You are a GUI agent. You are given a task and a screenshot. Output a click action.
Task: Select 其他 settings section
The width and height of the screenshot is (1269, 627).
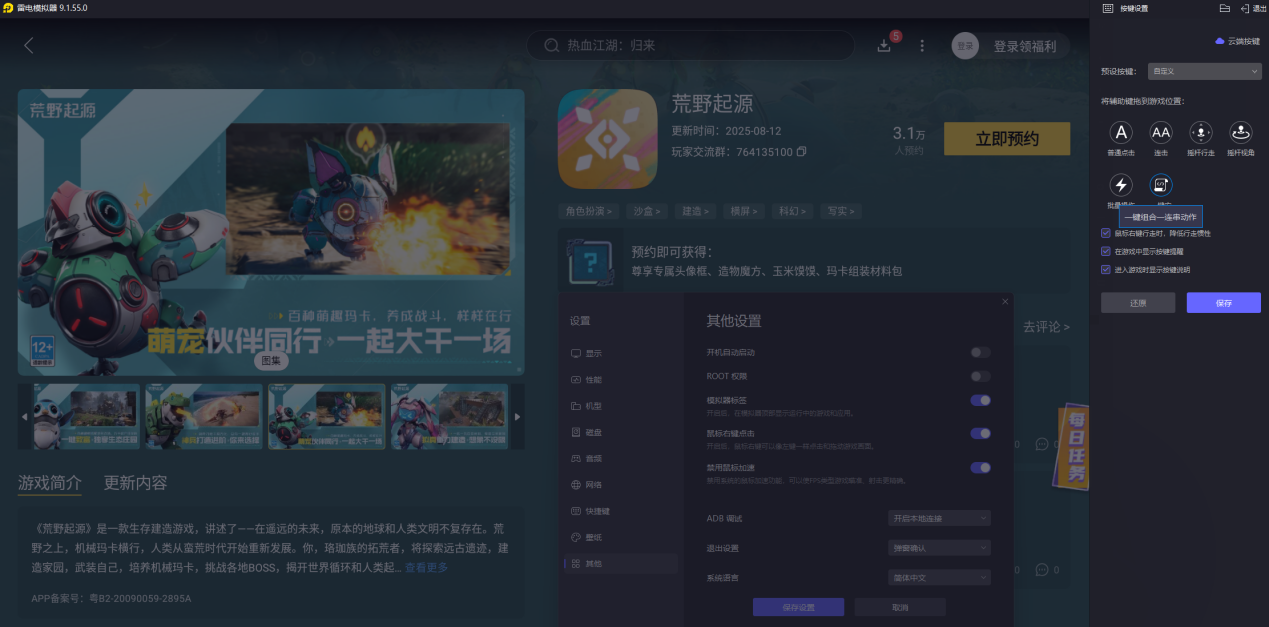click(620, 564)
